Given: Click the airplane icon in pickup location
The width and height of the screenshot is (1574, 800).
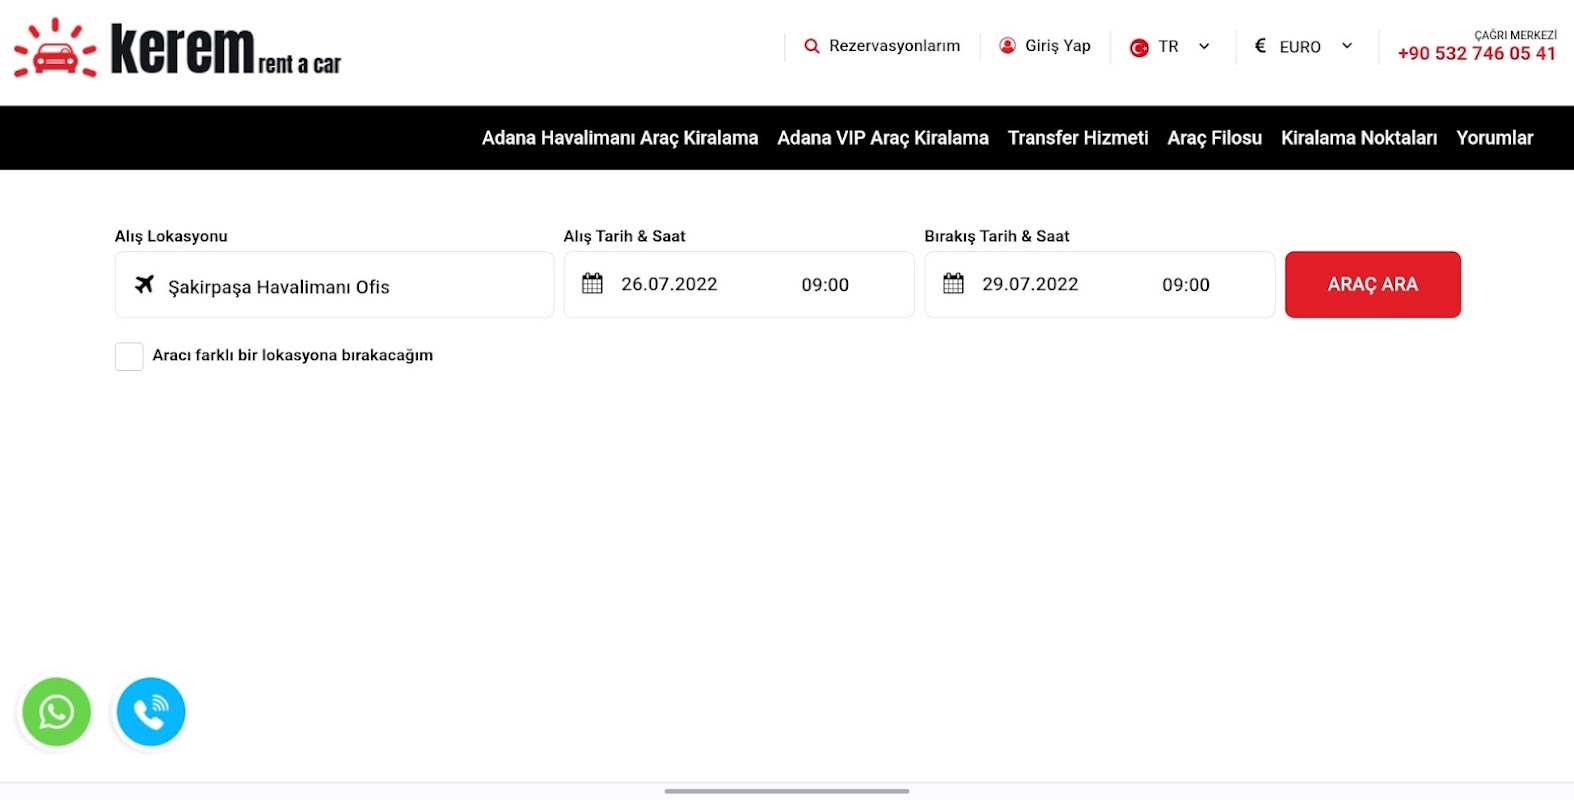Looking at the screenshot, I should (145, 285).
